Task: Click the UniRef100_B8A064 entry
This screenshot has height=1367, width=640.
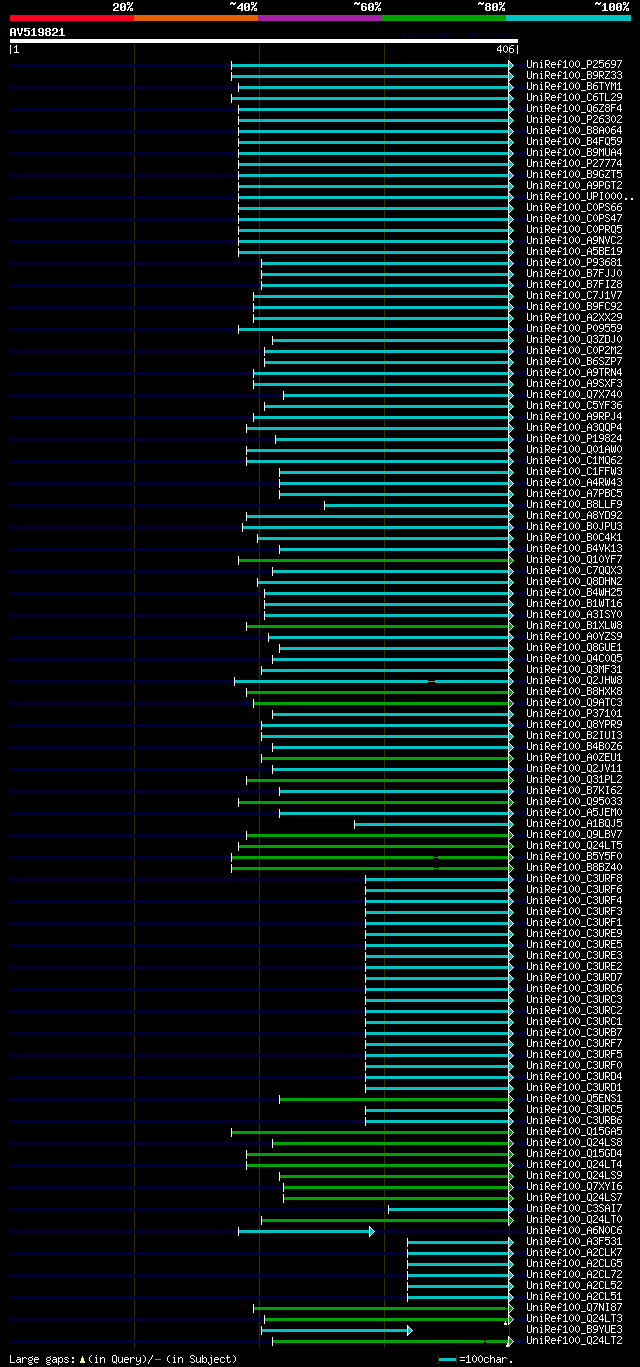Action: coord(574,131)
